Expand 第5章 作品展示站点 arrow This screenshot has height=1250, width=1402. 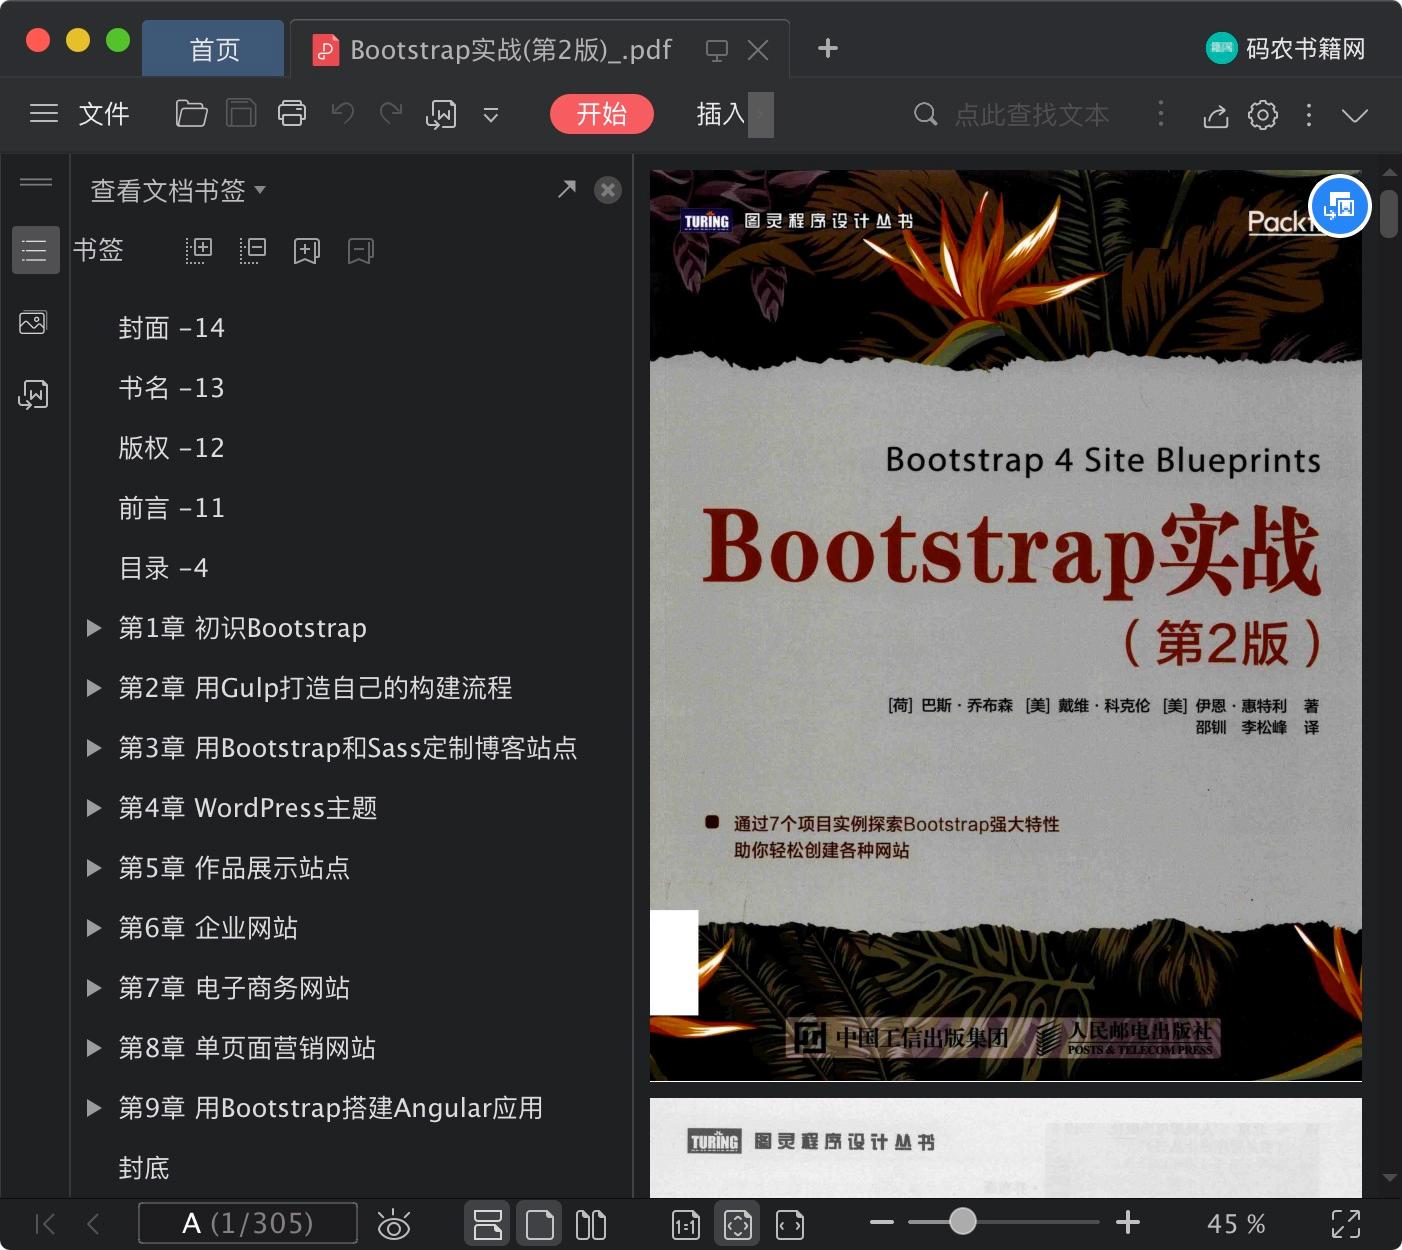pos(94,868)
